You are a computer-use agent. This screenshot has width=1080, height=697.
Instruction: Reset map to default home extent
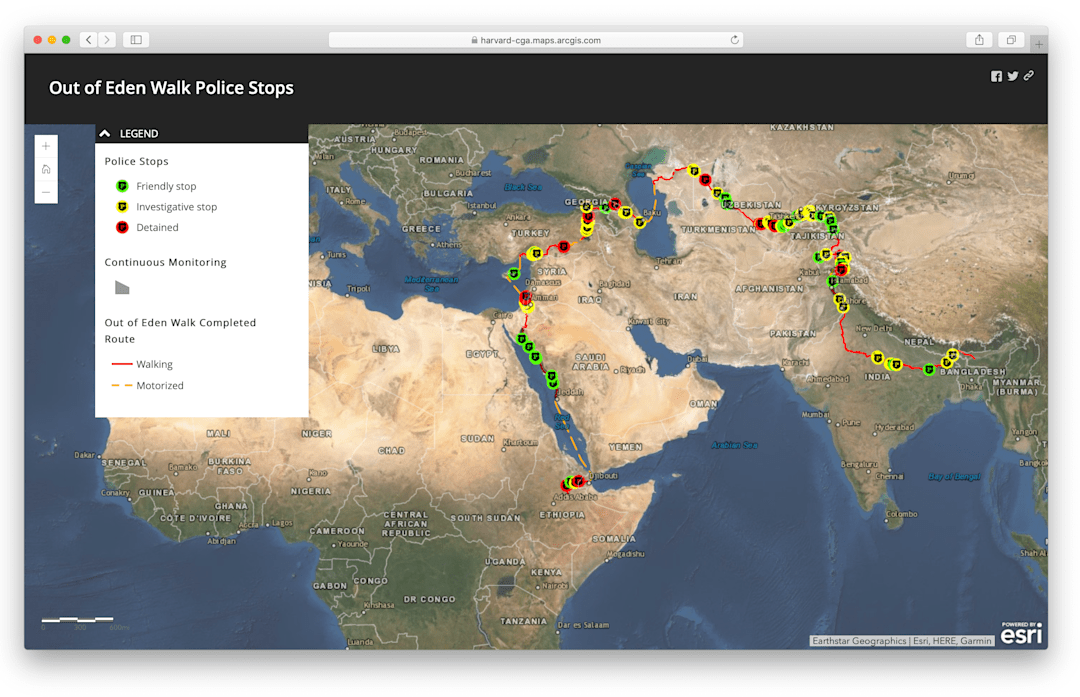46,169
